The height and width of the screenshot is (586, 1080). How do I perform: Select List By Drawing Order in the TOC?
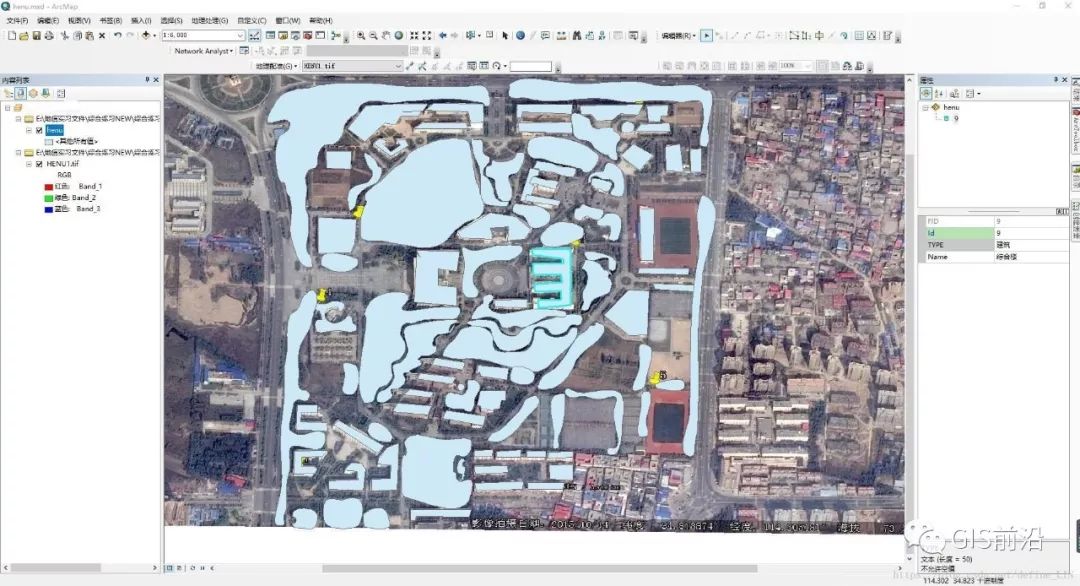point(10,93)
